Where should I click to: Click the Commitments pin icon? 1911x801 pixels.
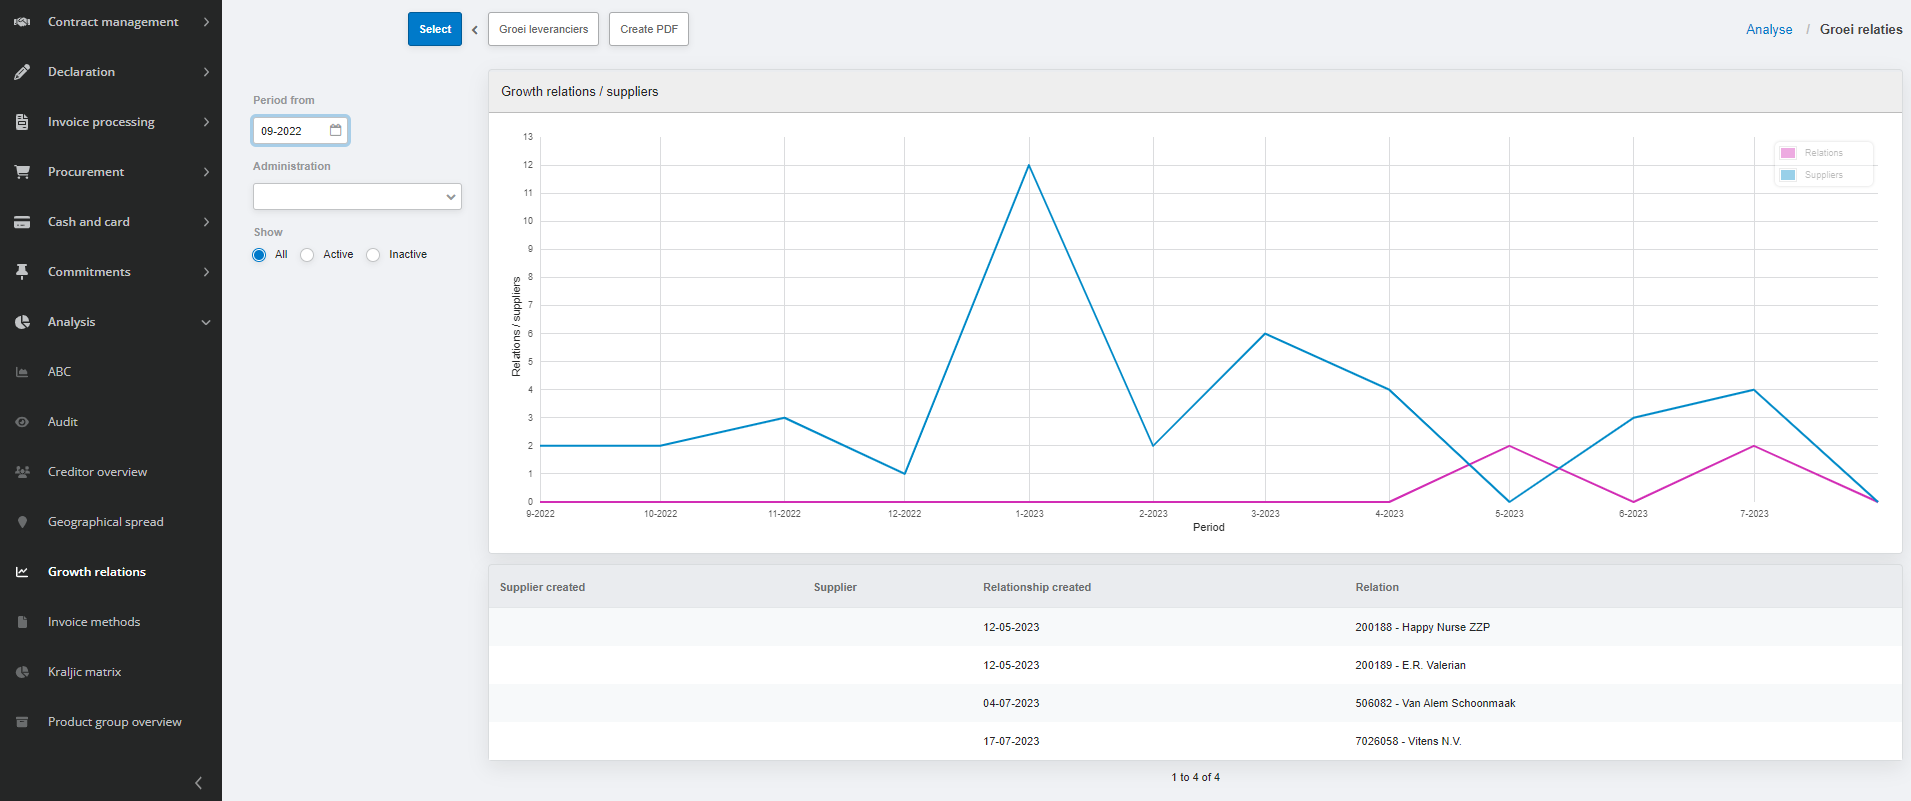(x=22, y=272)
